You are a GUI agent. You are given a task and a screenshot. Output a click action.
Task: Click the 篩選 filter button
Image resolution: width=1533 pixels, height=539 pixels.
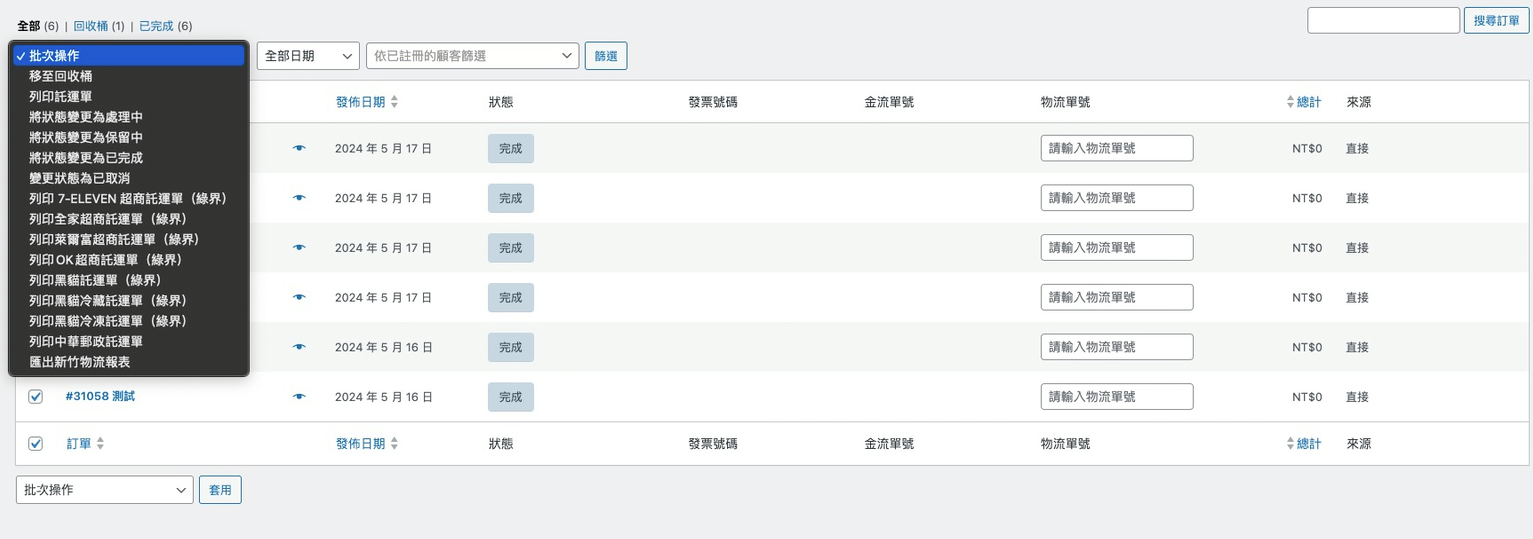606,56
